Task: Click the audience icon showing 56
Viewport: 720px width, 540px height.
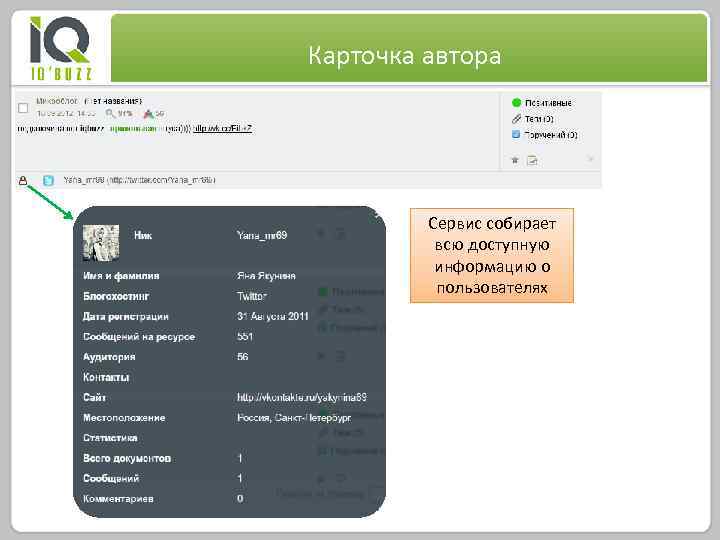Action: click(148, 113)
